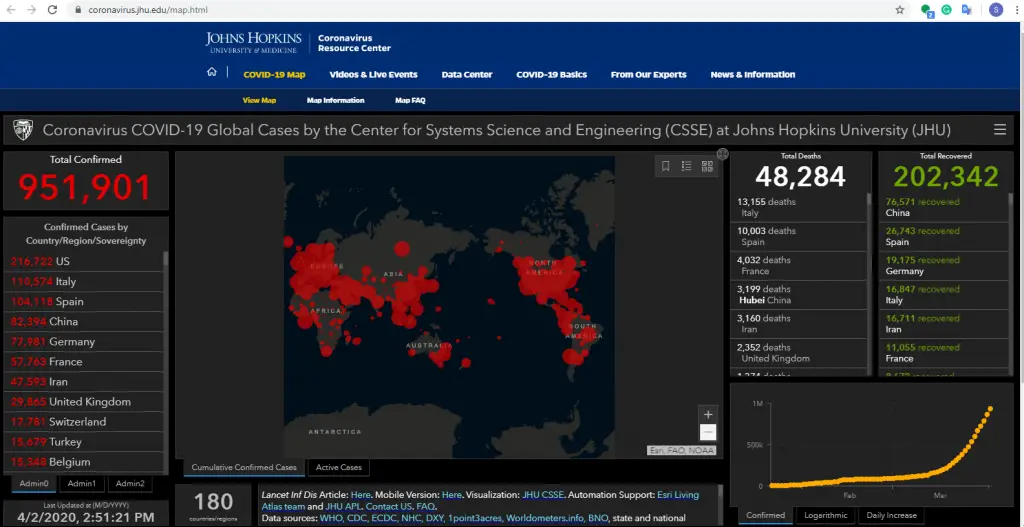Open COVID-19 Basics menu
This screenshot has width=1024, height=527.
point(551,74)
